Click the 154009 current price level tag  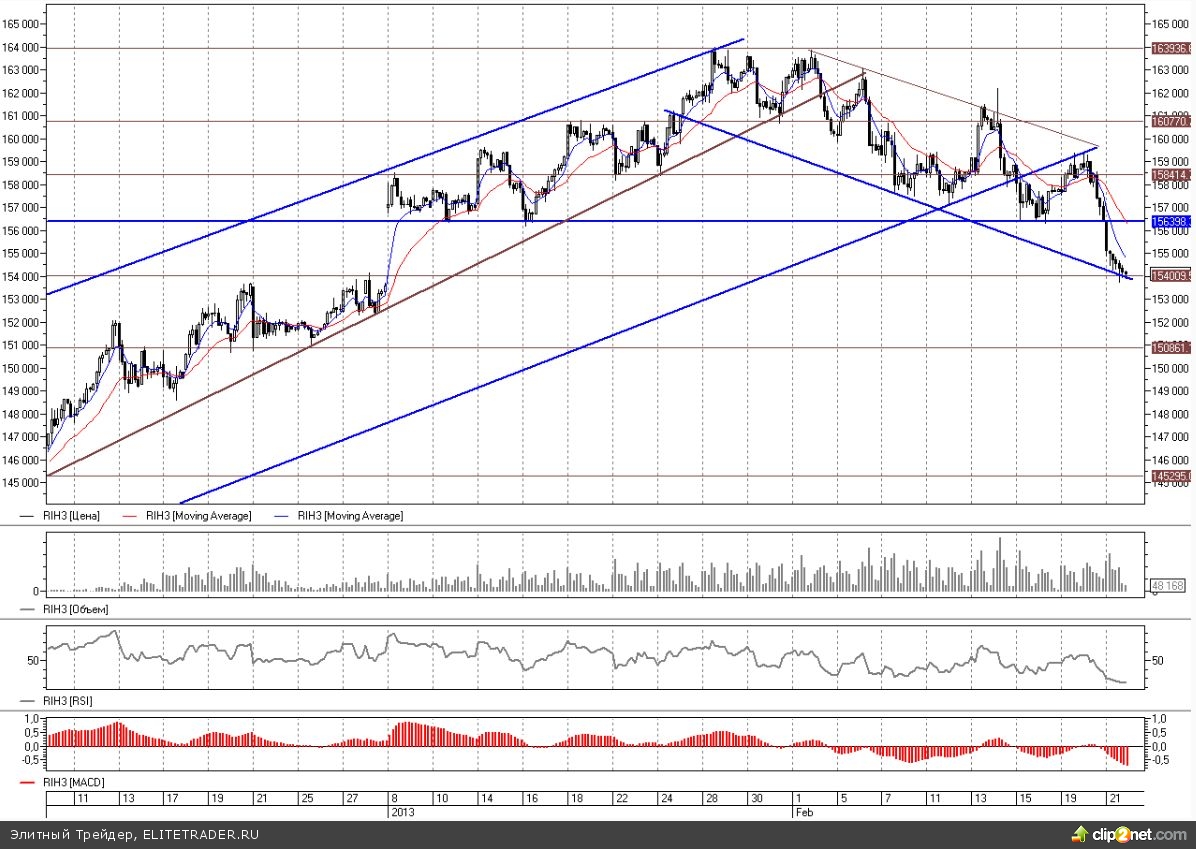point(1170,276)
